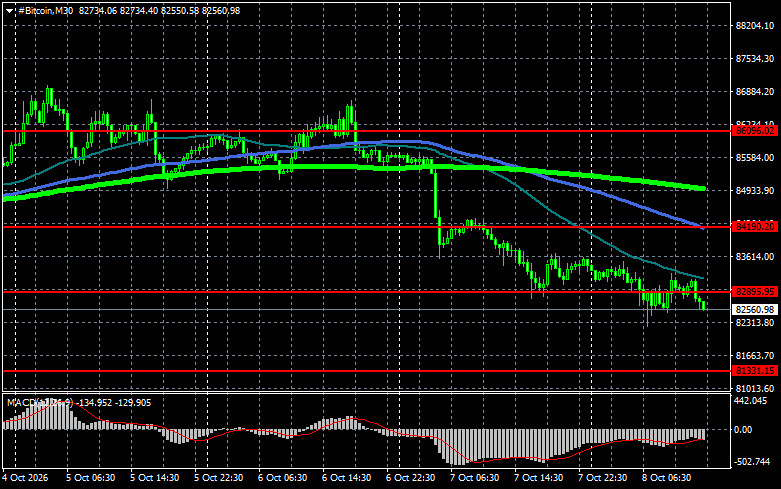Screen dimensions: 781x489
Task: Click the 5 Oct 14:30 time label
Action: point(154,478)
